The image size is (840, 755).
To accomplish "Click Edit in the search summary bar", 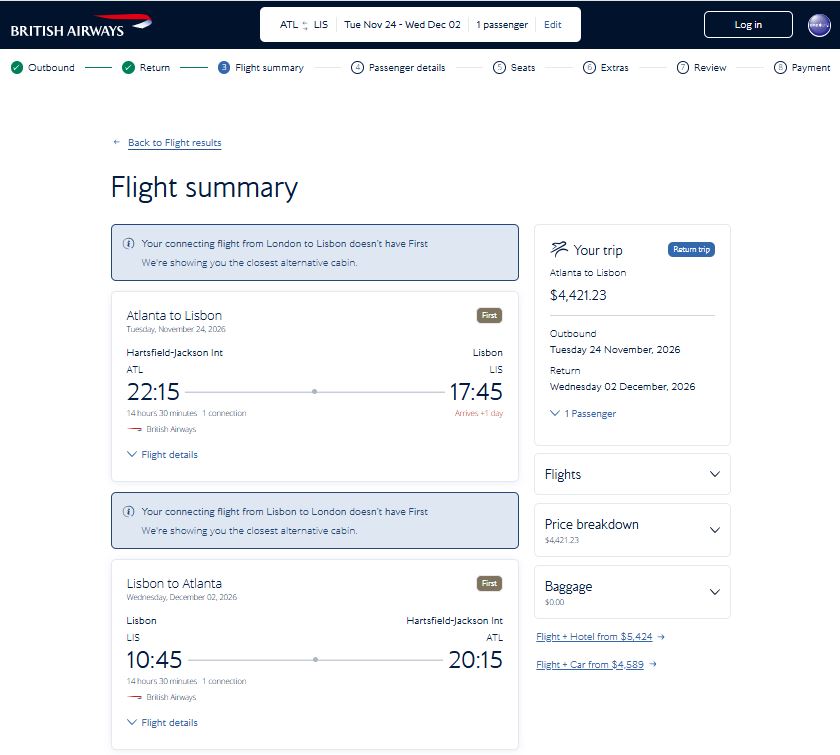I will pyautogui.click(x=552, y=25).
